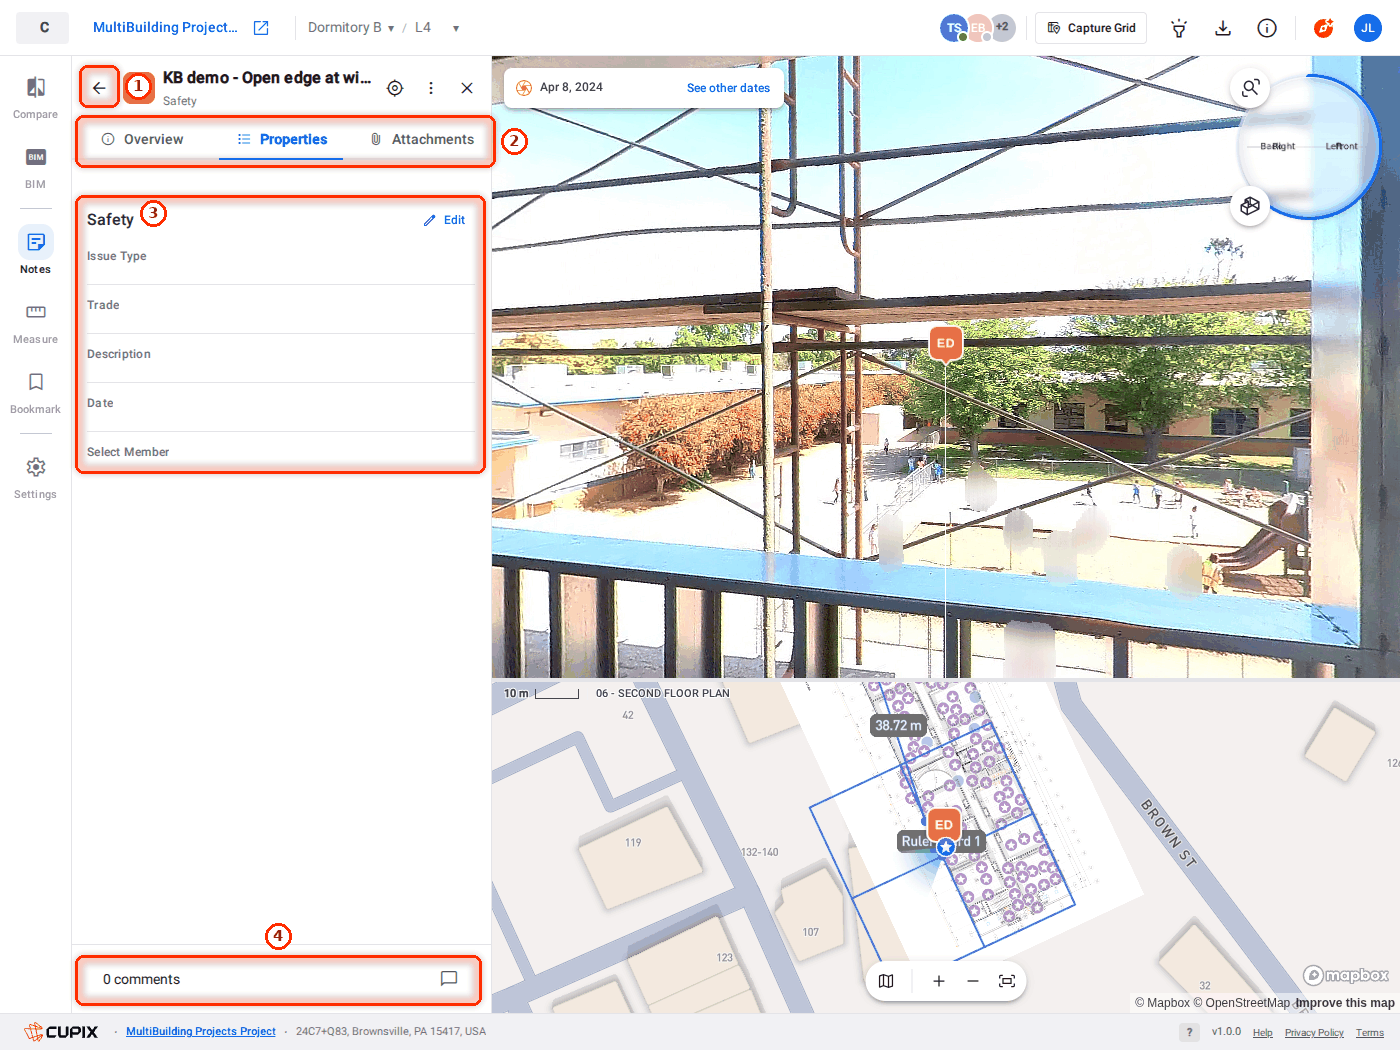The image size is (1400, 1050).
Task: Open the Measure tool
Action: tap(35, 323)
